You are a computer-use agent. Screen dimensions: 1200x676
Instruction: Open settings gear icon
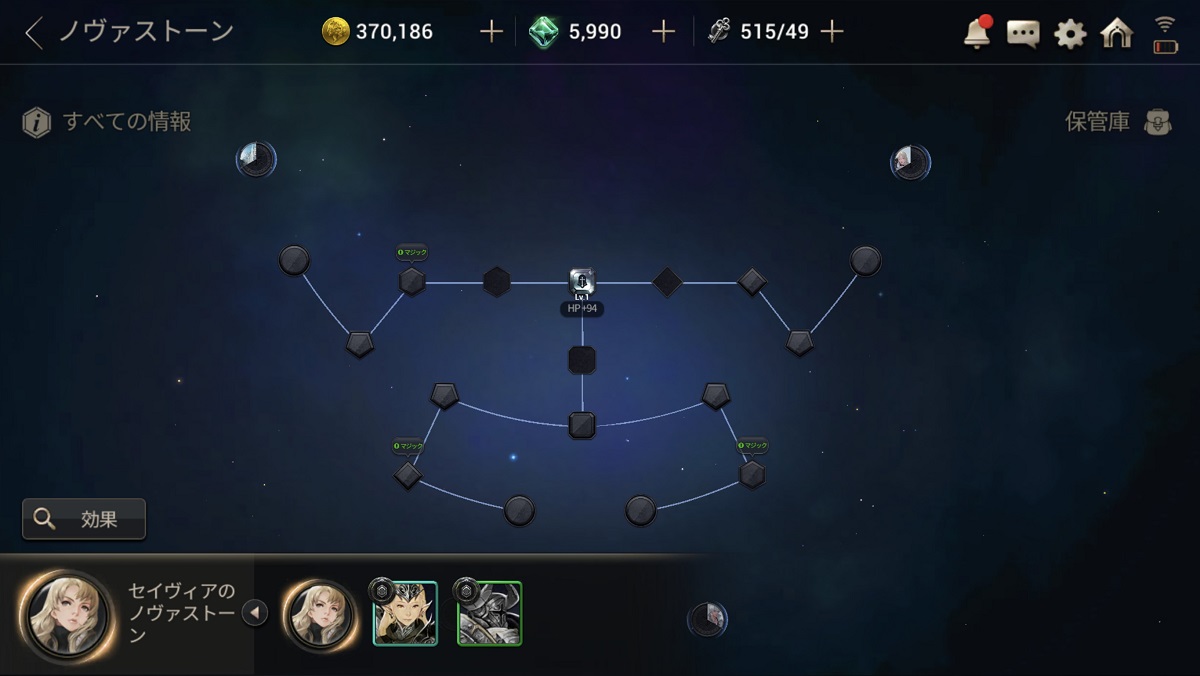point(1070,34)
